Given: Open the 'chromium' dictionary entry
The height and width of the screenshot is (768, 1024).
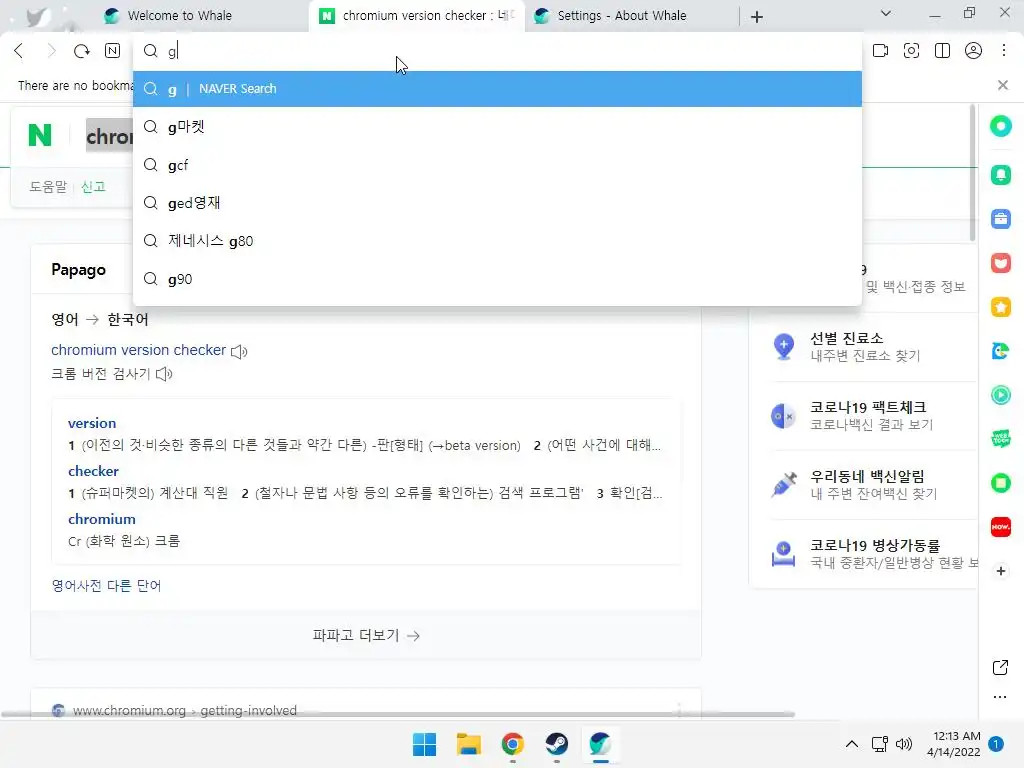Looking at the screenshot, I should (x=102, y=519).
